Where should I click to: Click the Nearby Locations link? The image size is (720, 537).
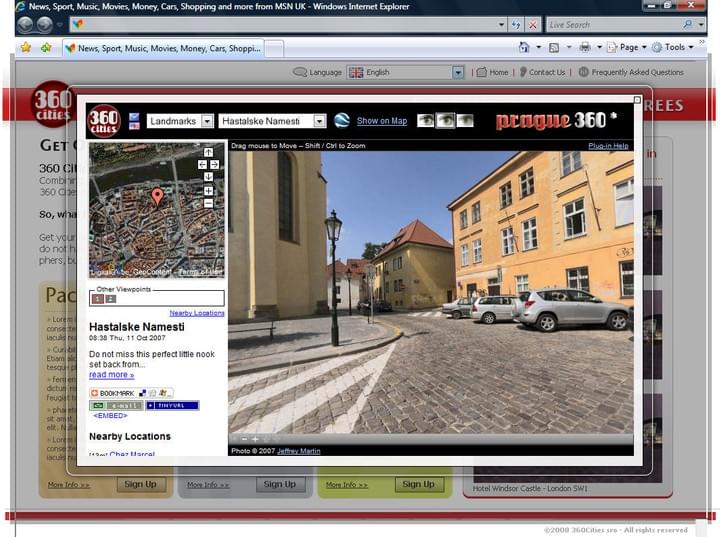[x=197, y=313]
